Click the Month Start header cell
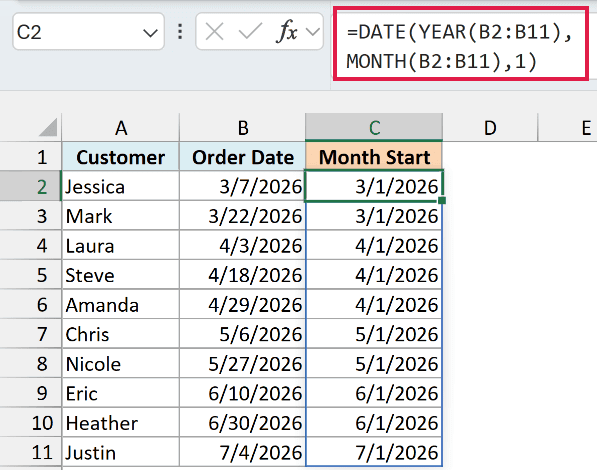 [374, 157]
